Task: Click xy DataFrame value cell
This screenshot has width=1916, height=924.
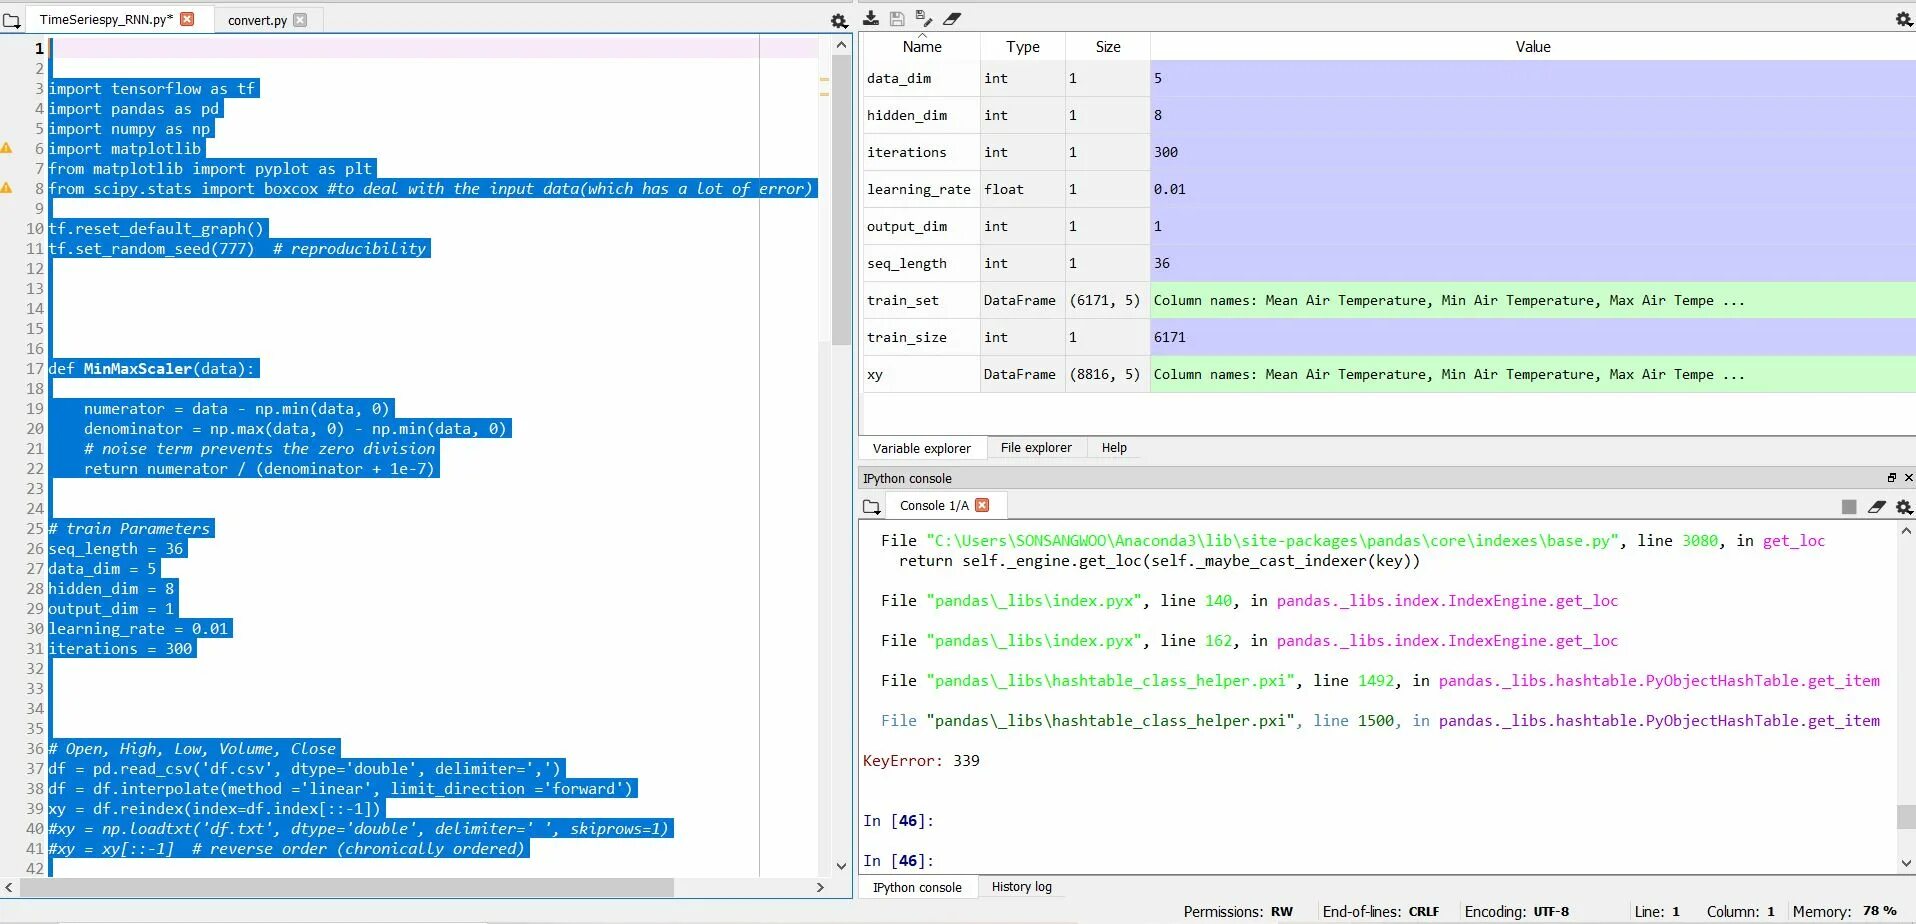Action: [x=1533, y=374]
